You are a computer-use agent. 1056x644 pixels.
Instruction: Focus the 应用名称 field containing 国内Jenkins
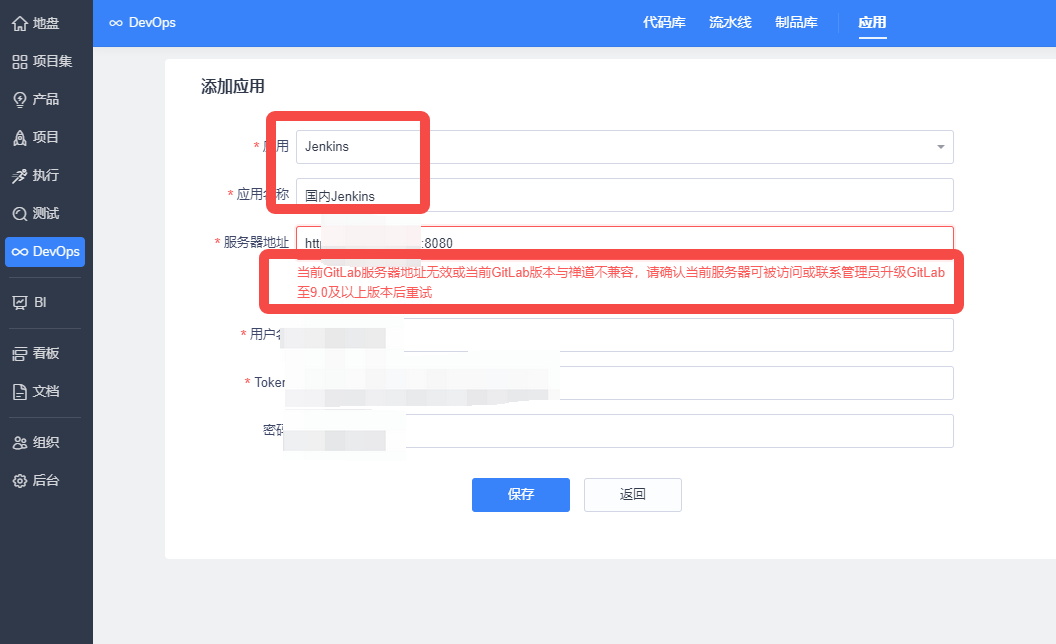625,195
